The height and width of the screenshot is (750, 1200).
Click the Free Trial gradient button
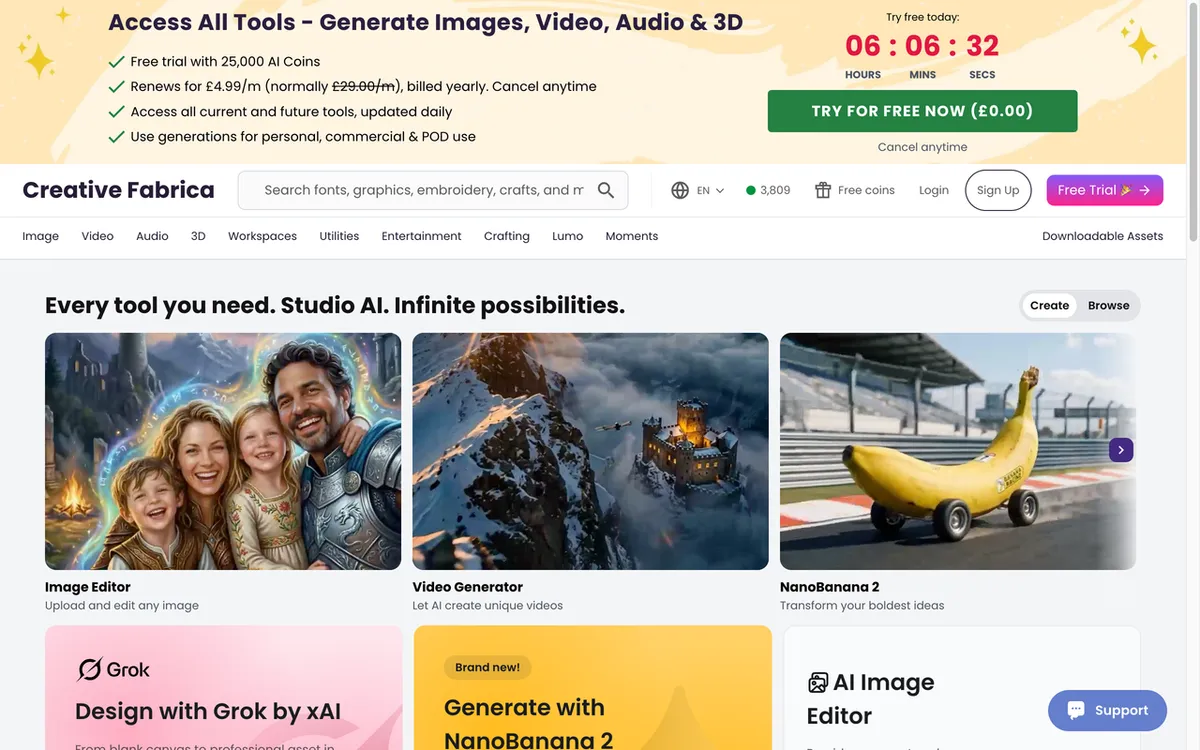tap(1104, 190)
